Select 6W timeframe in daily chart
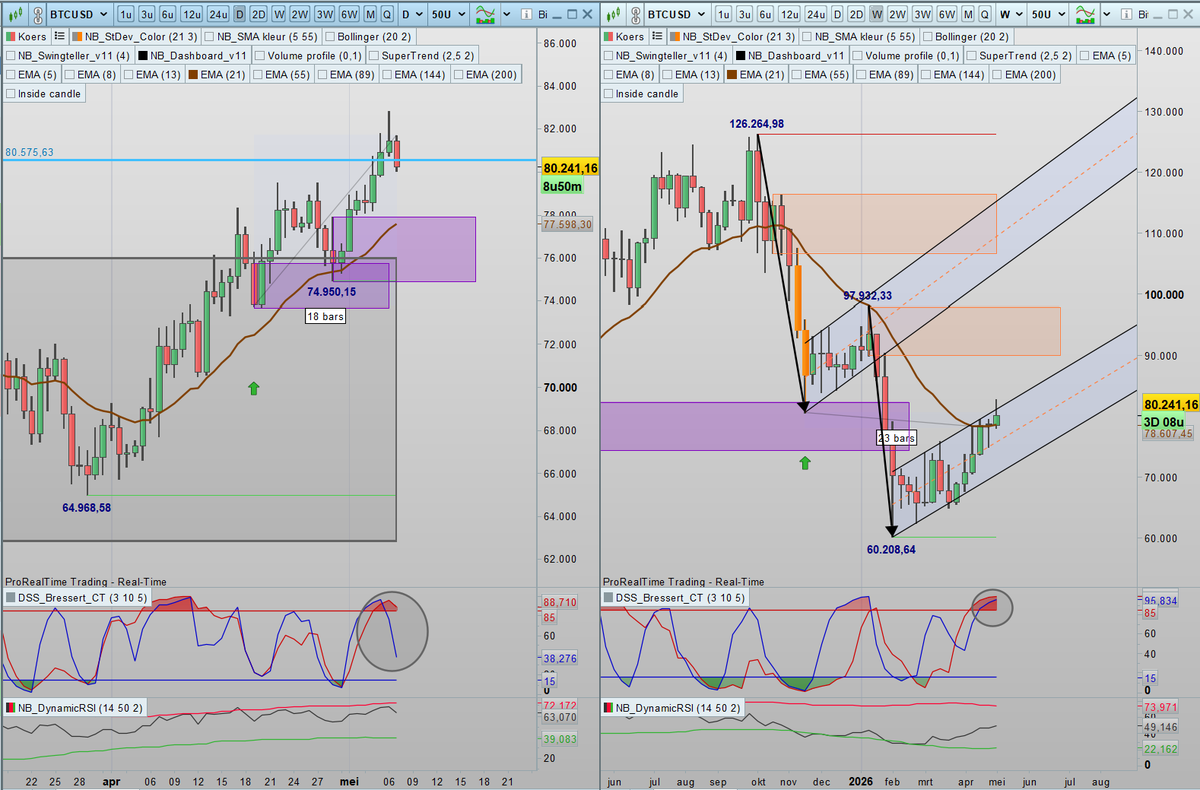Viewport: 1200px width, 790px height. point(348,15)
